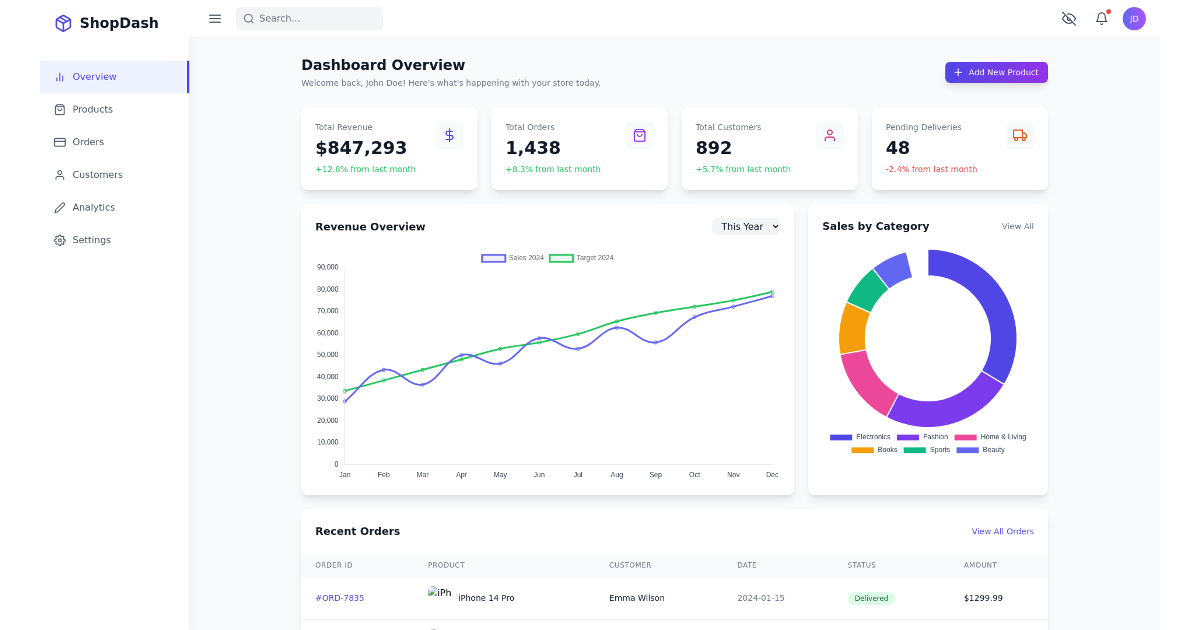The width and height of the screenshot is (1200, 630).
Task: Toggle the hamburger menu beside search
Action: click(x=214, y=18)
